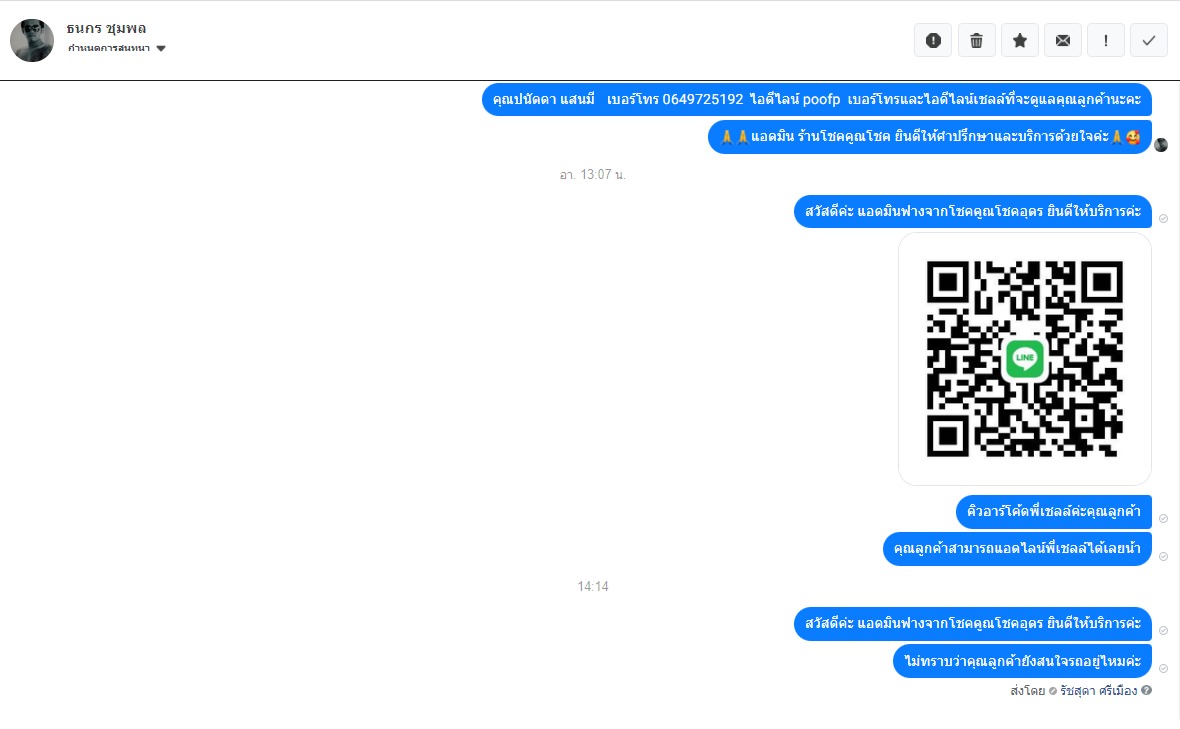Select the message คิวอาร์โค้ดพี่เซลล์ค่ะคุณลูกค้า
This screenshot has height=729, width=1180.
tap(1054, 512)
